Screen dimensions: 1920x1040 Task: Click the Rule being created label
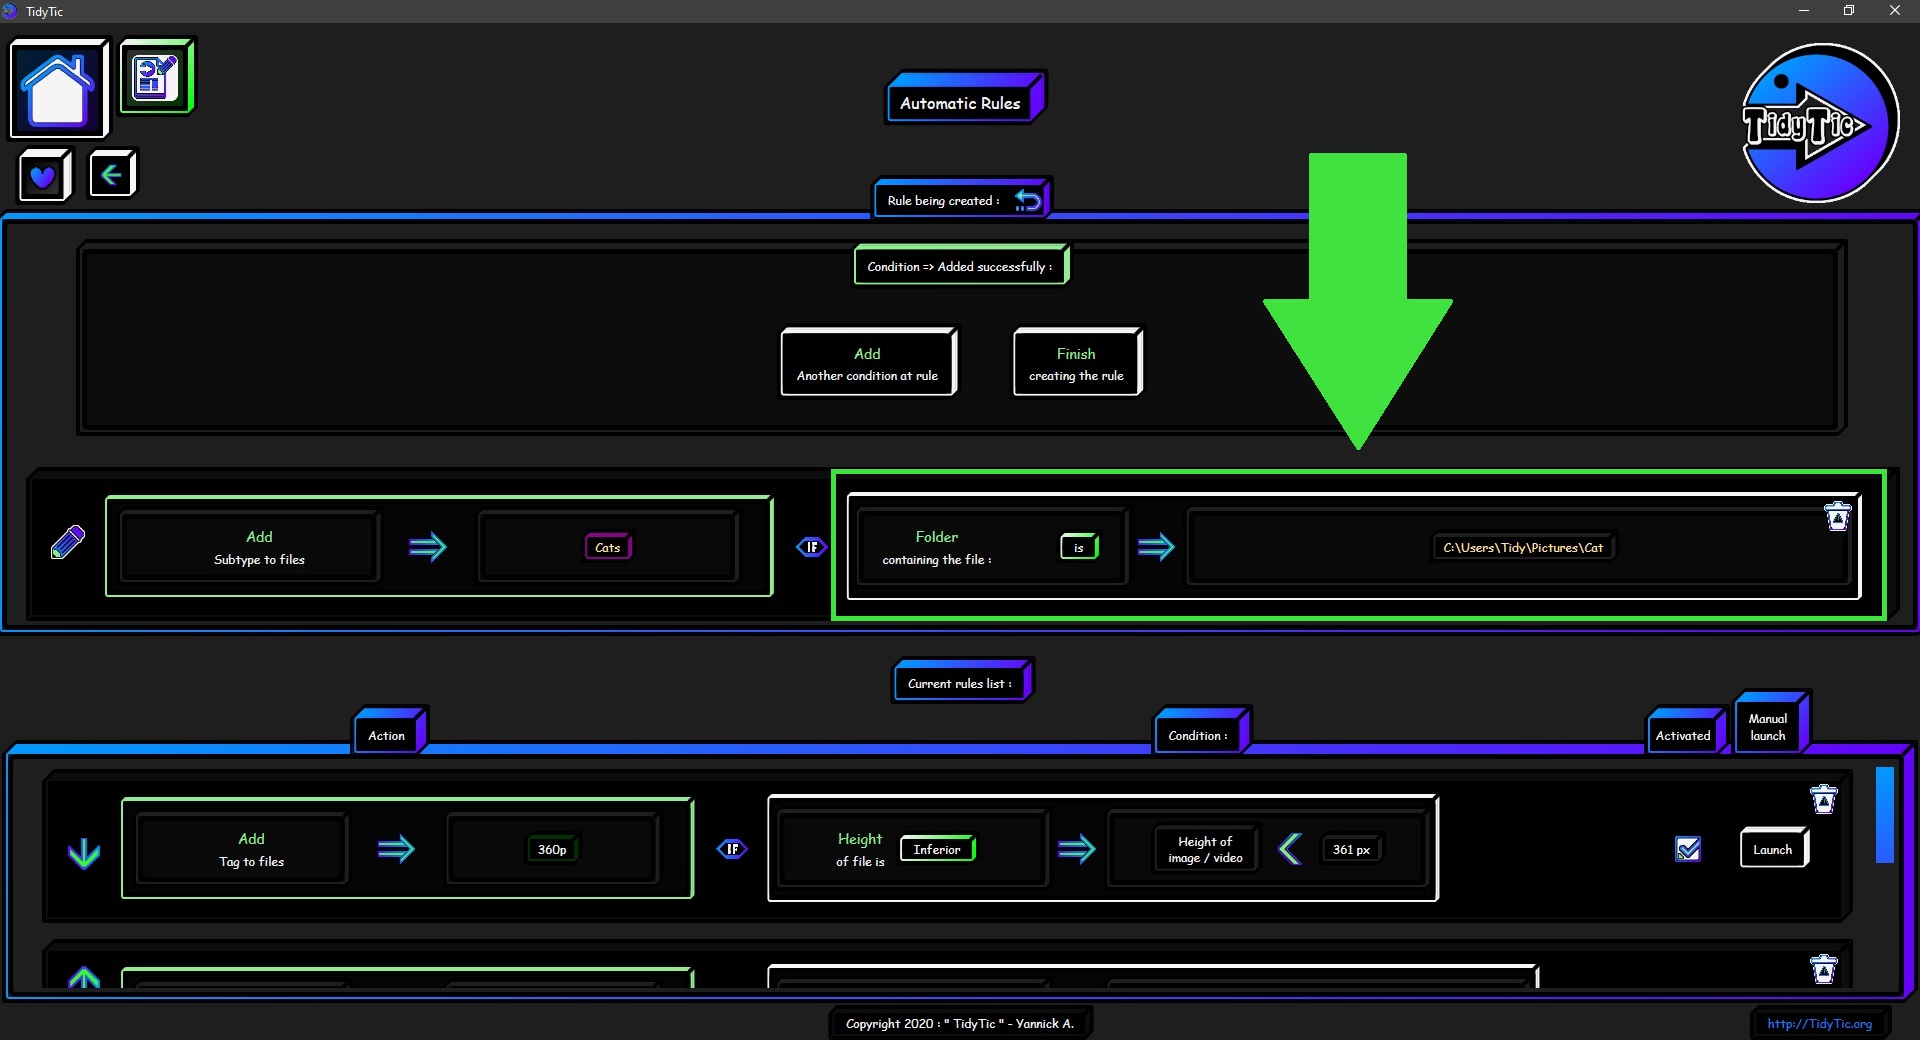944,200
